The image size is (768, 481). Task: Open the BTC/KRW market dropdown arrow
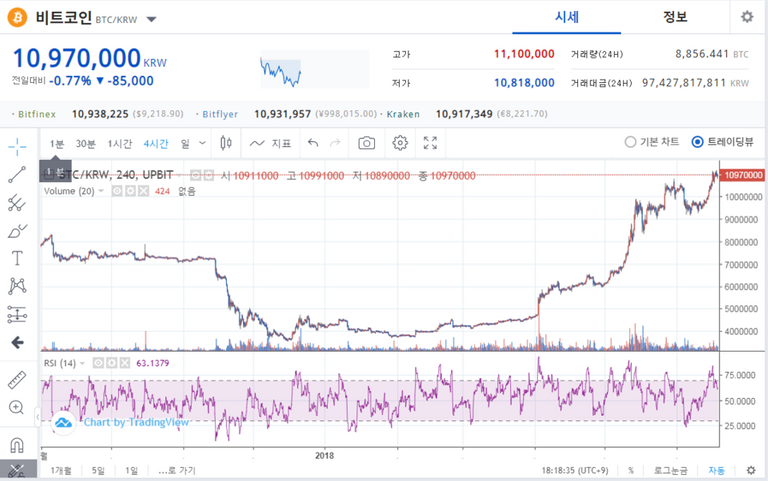click(x=151, y=20)
